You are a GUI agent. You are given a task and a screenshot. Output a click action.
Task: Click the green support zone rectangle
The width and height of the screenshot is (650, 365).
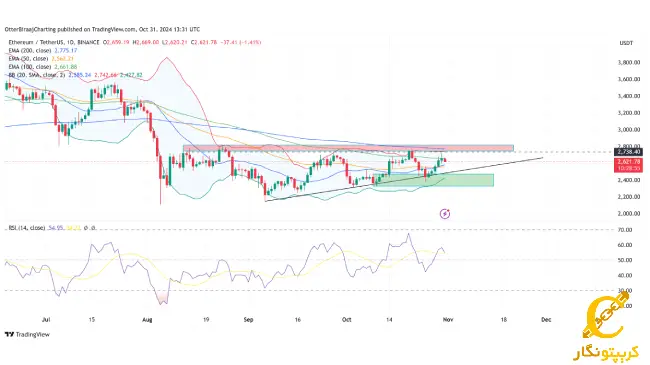[x=433, y=180]
